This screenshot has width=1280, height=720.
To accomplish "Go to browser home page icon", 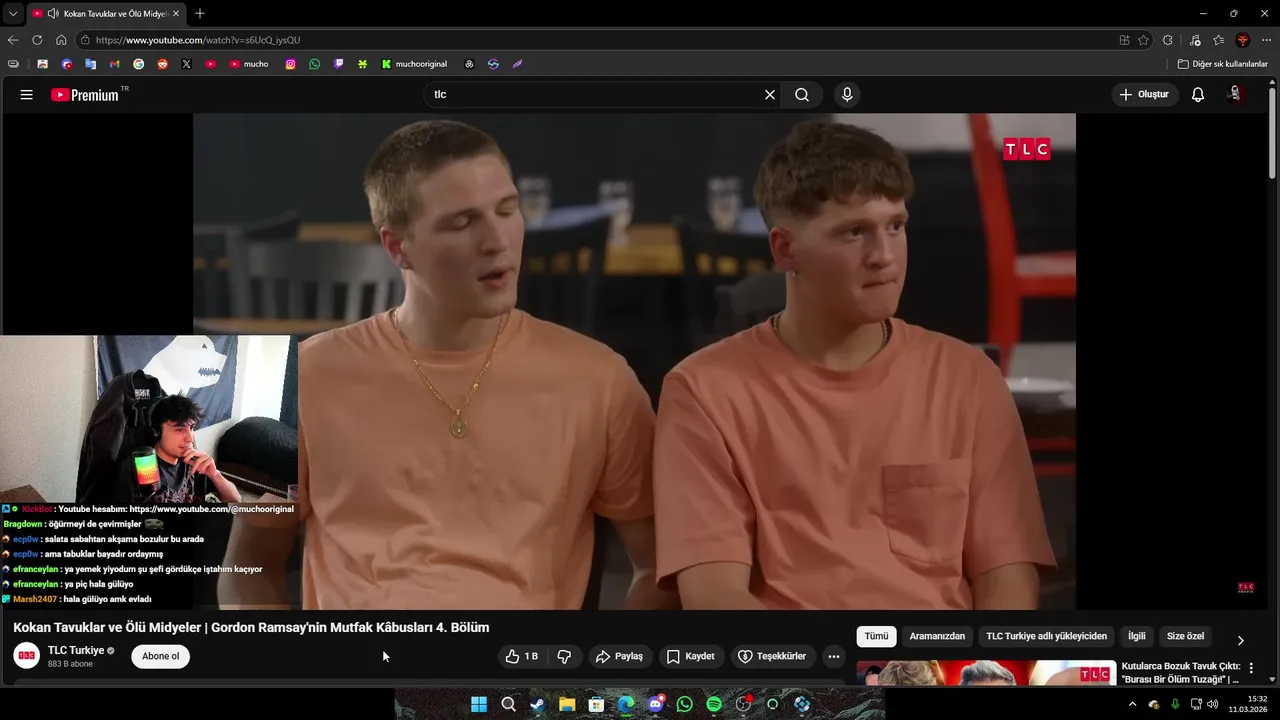I will (x=61, y=40).
